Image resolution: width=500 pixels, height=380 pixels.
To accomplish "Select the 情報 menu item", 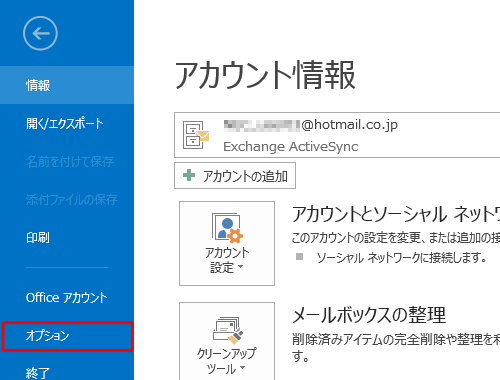I will 67,85.
